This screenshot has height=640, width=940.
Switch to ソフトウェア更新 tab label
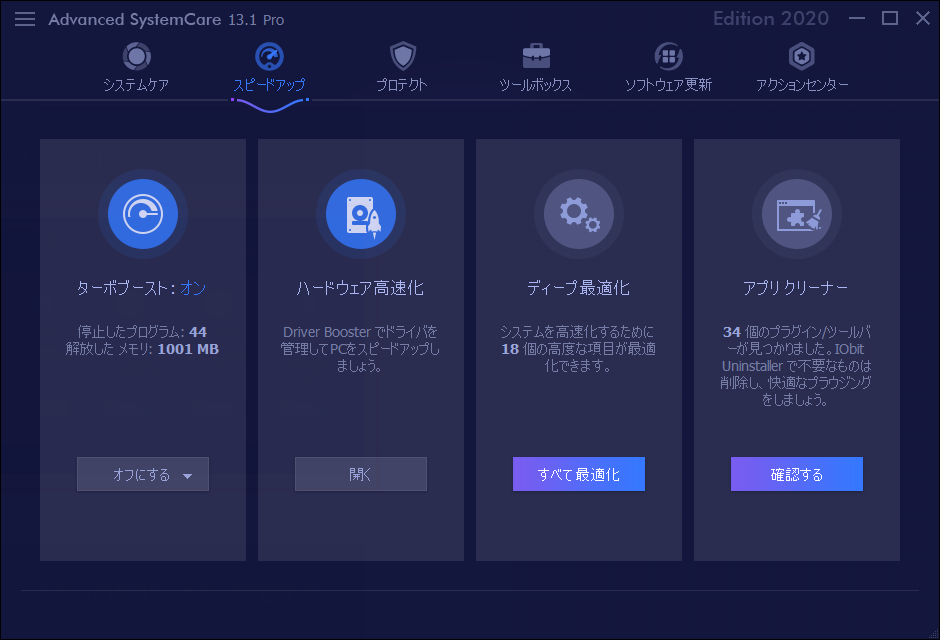668,85
